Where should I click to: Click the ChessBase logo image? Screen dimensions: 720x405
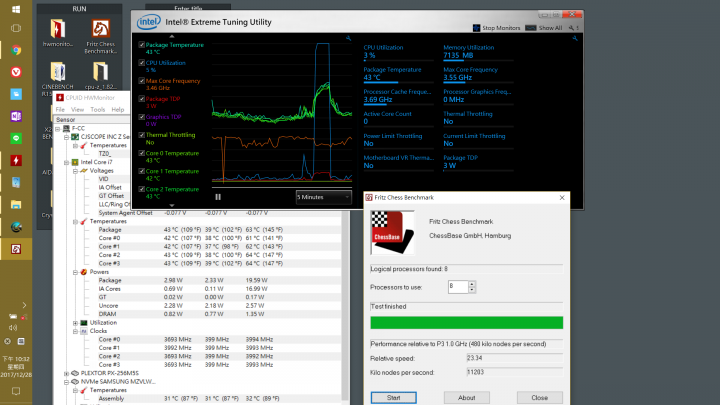pyautogui.click(x=393, y=232)
